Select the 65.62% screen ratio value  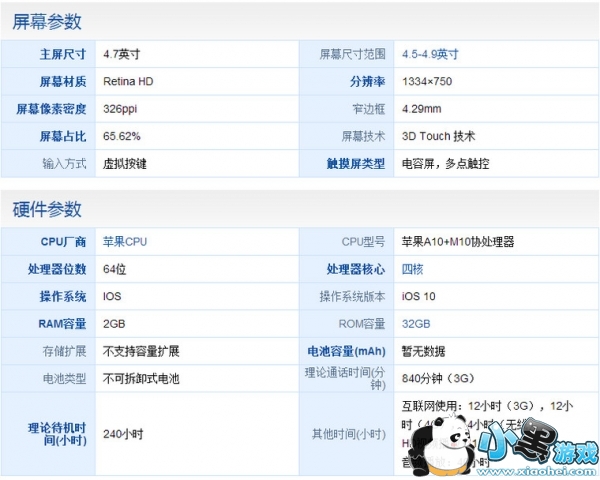coord(122,136)
